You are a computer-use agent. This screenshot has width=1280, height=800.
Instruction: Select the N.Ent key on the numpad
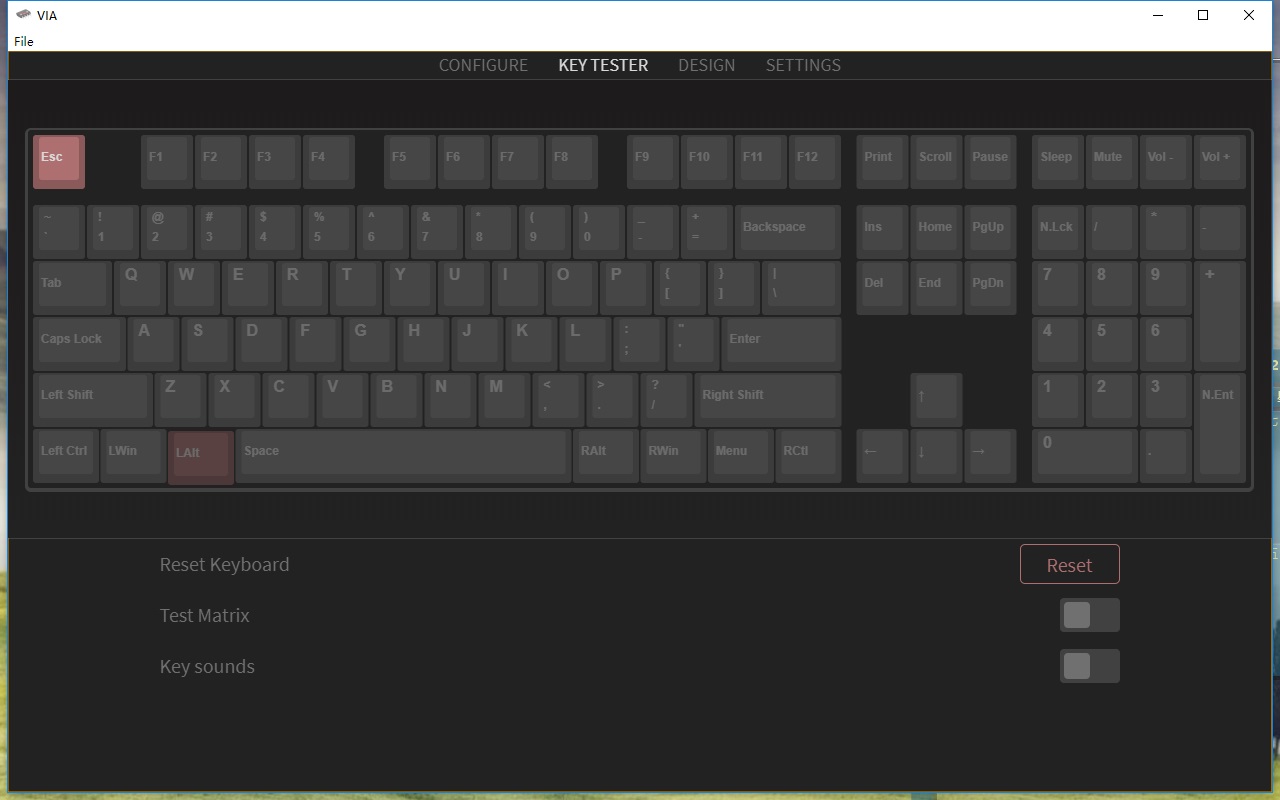click(x=1220, y=428)
